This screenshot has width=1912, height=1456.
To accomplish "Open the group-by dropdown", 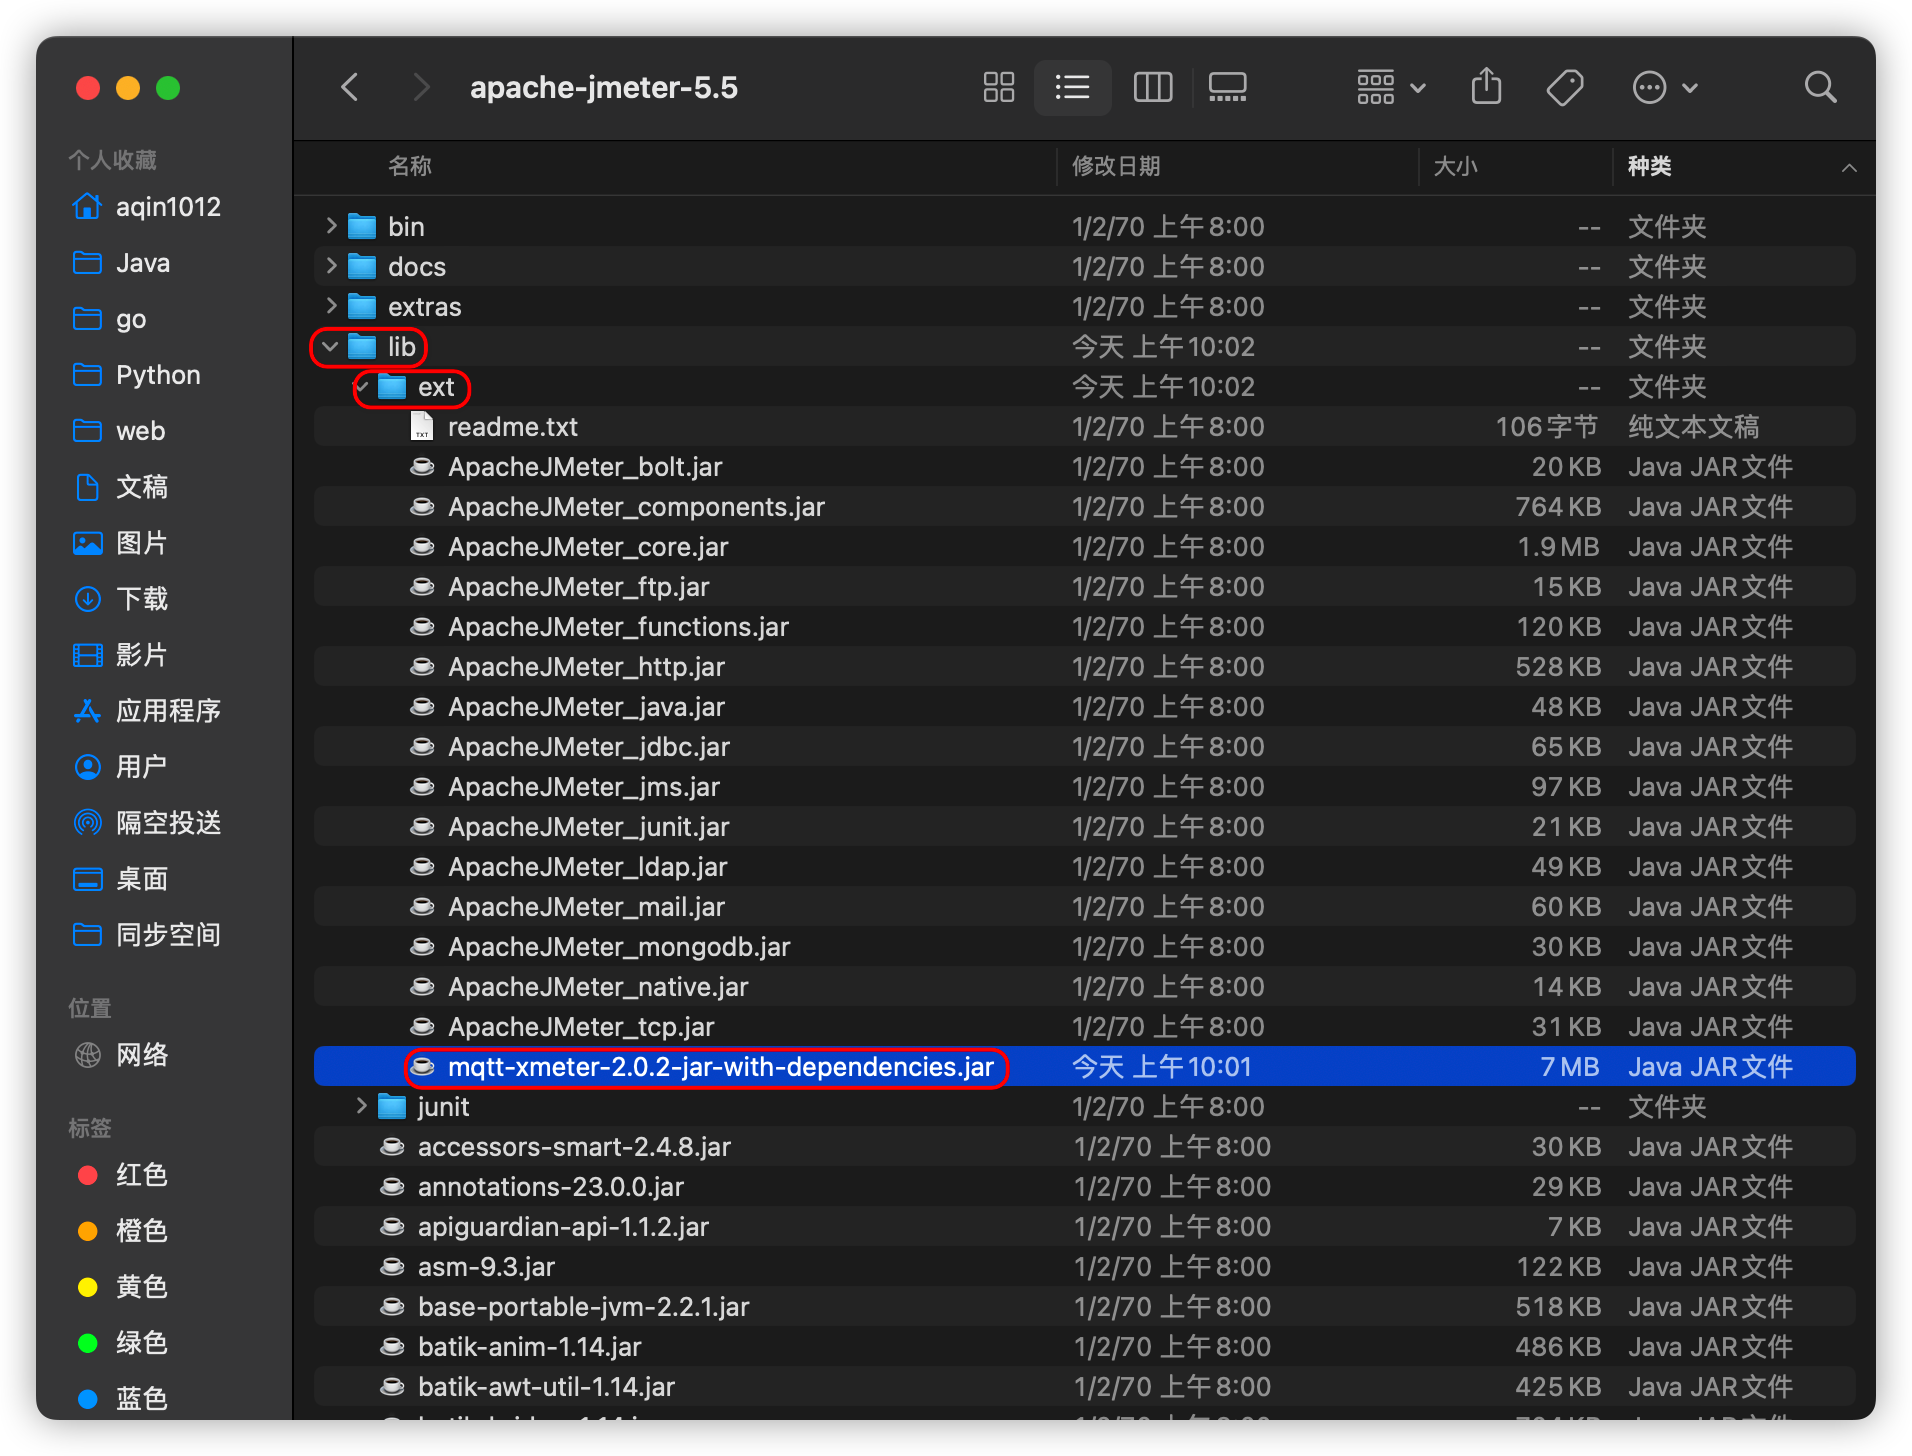I will (x=1390, y=87).
